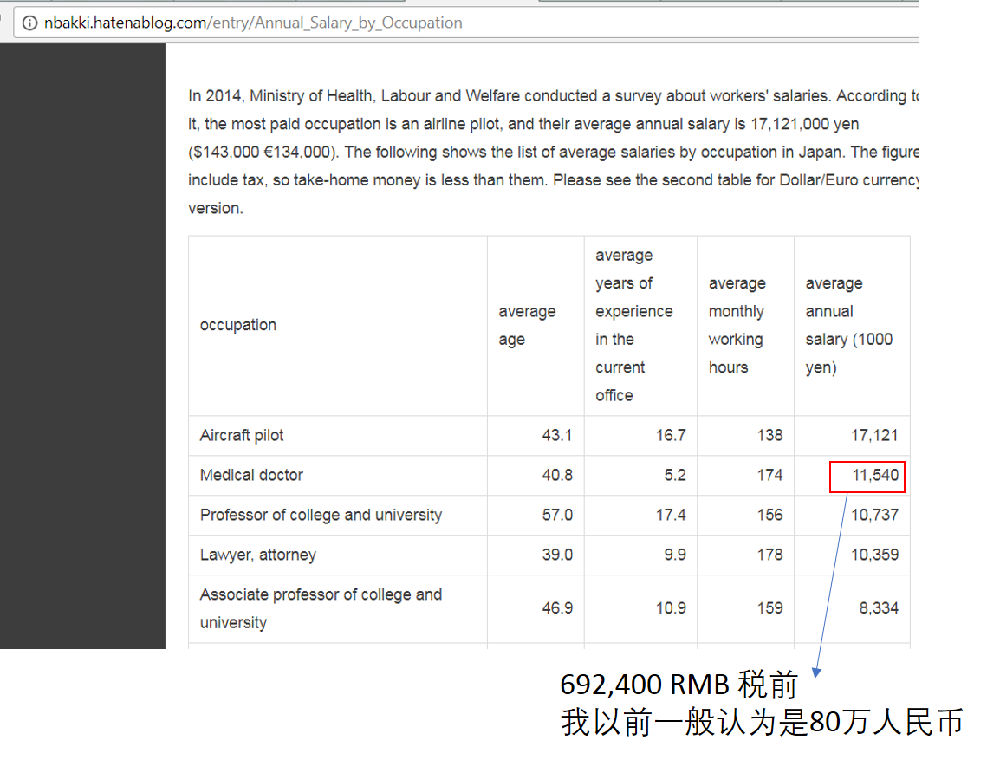
Task: Click the 'average annual salary (1000 yen)' header
Action: pos(849,325)
